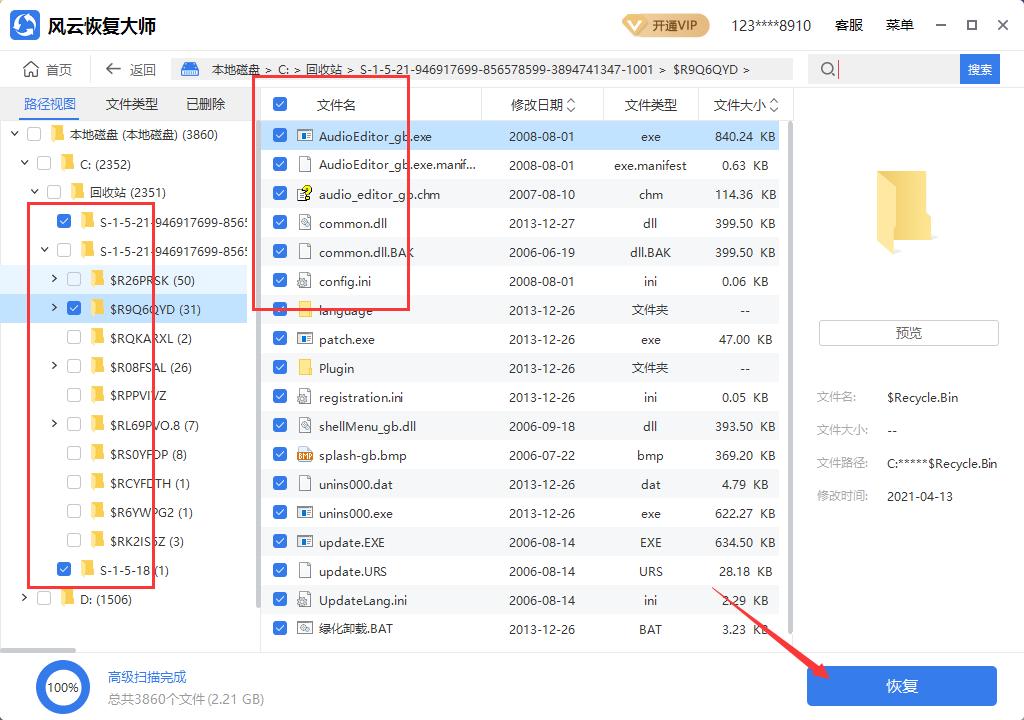Toggle the select-all checkbox beside 文件名
Screen dimensions: 1024x720
280,104
